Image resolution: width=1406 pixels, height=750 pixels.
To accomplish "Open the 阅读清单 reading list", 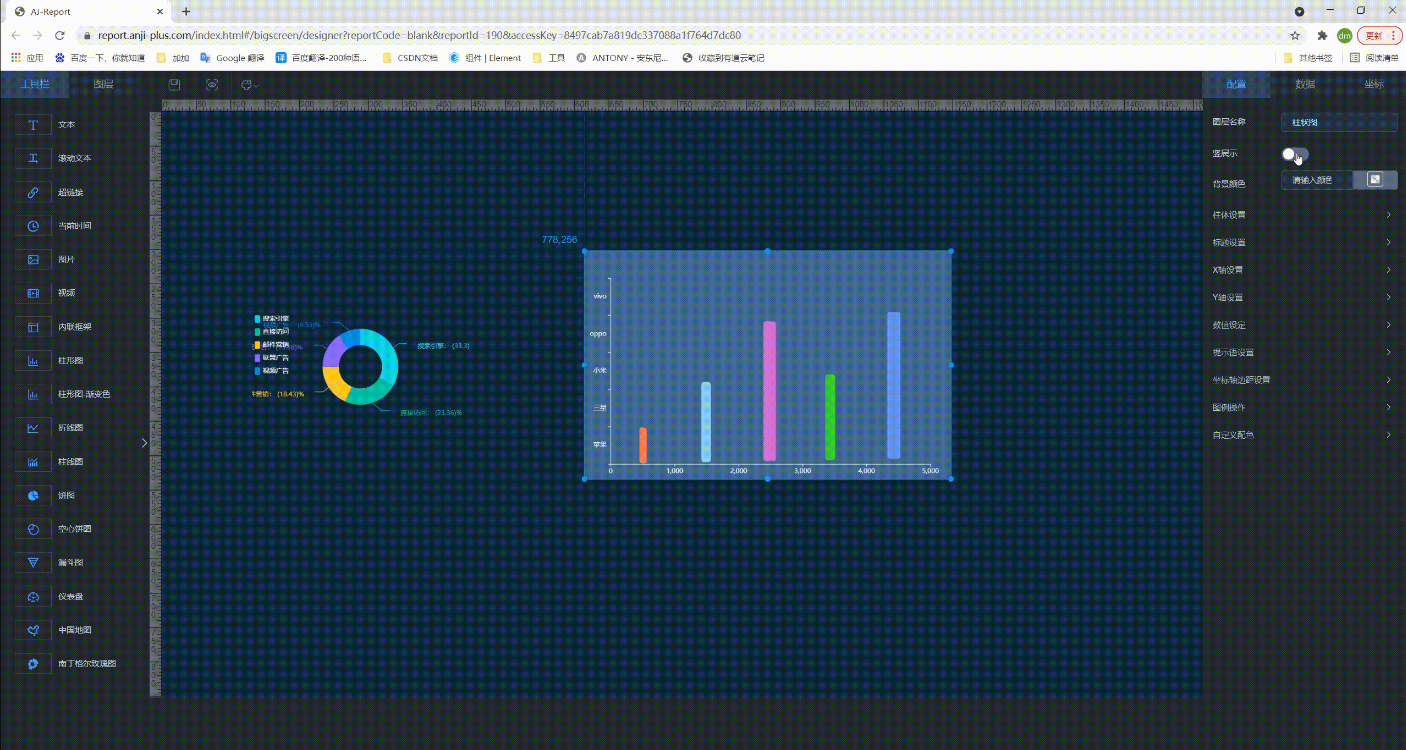I will (x=1374, y=58).
